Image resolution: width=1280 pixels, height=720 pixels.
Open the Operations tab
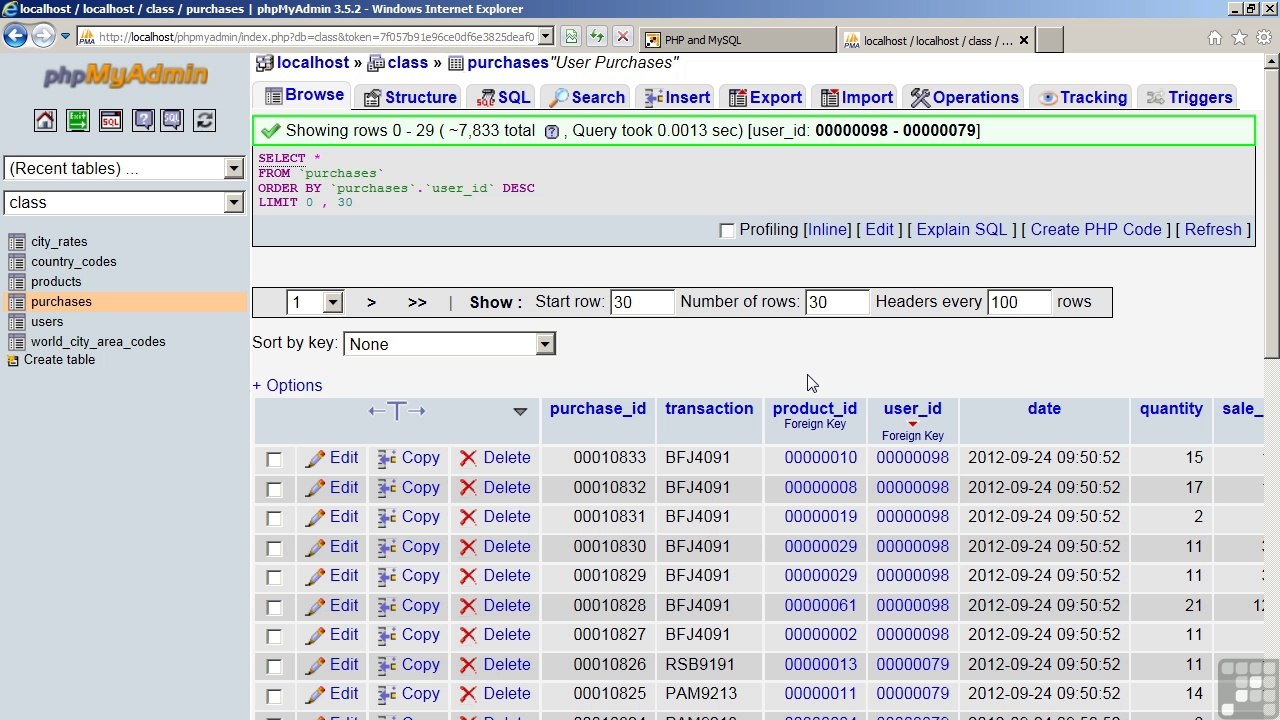click(x=964, y=97)
